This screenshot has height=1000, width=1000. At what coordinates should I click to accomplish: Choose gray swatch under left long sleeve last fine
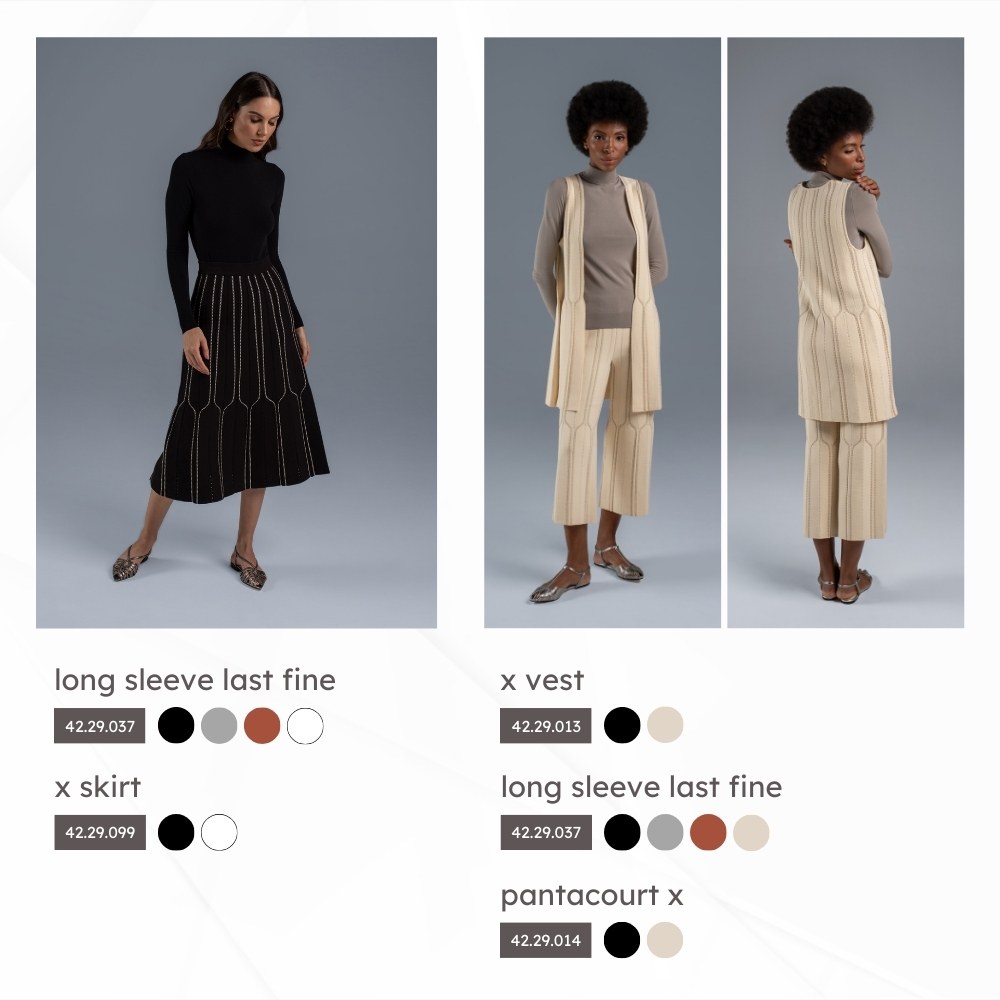[x=219, y=726]
